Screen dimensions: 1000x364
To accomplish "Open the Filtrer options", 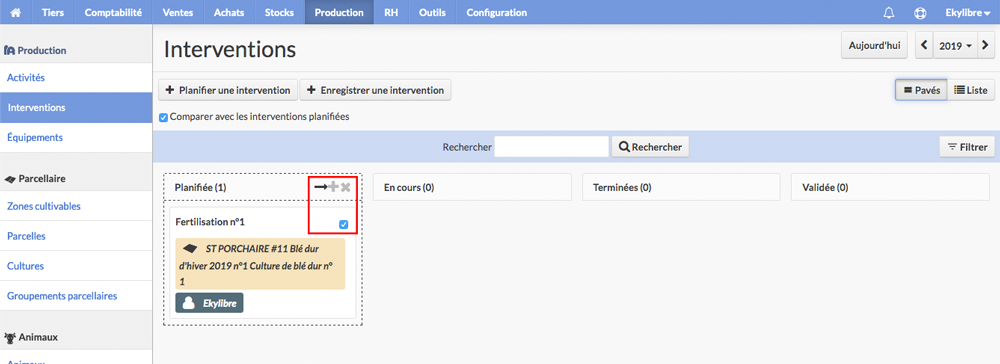I will pos(967,147).
